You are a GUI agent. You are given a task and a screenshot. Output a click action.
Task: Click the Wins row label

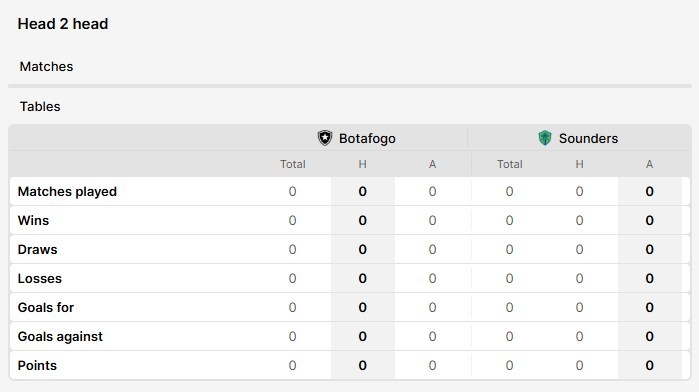33,221
